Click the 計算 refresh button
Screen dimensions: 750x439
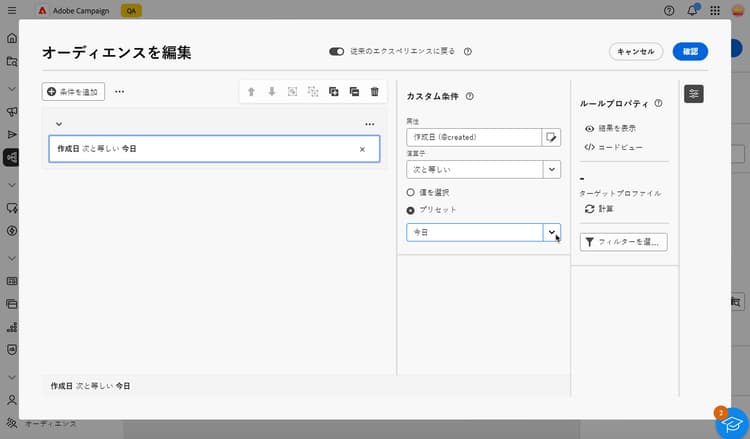point(599,209)
